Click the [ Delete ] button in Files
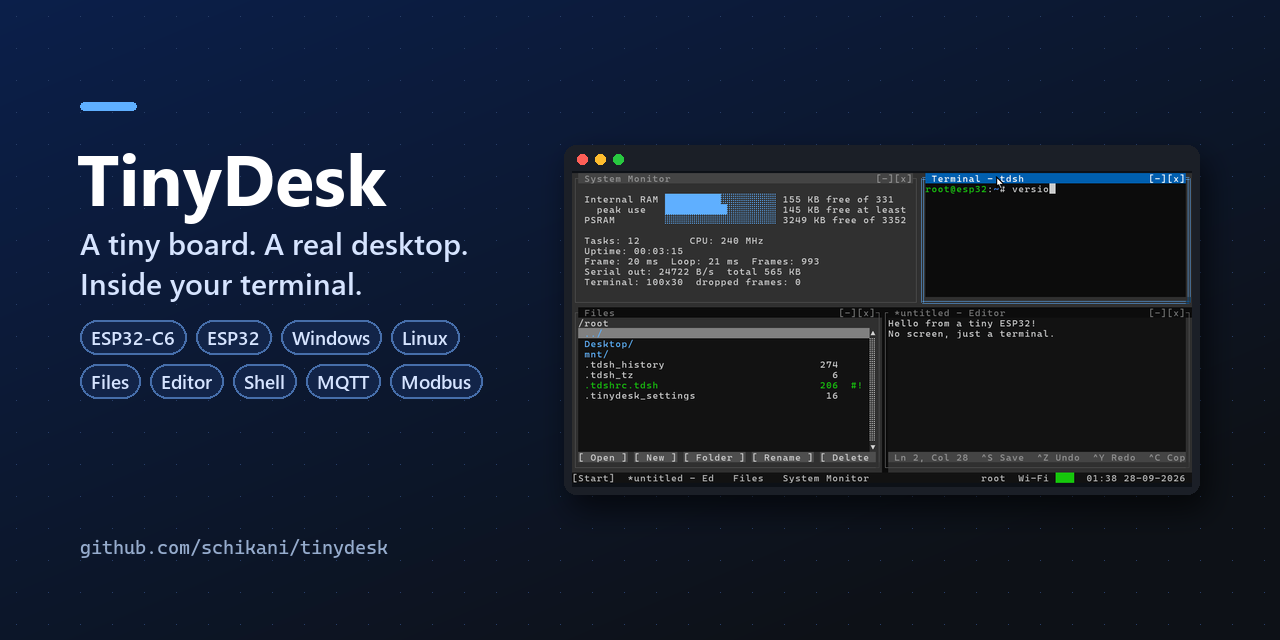 (848, 458)
